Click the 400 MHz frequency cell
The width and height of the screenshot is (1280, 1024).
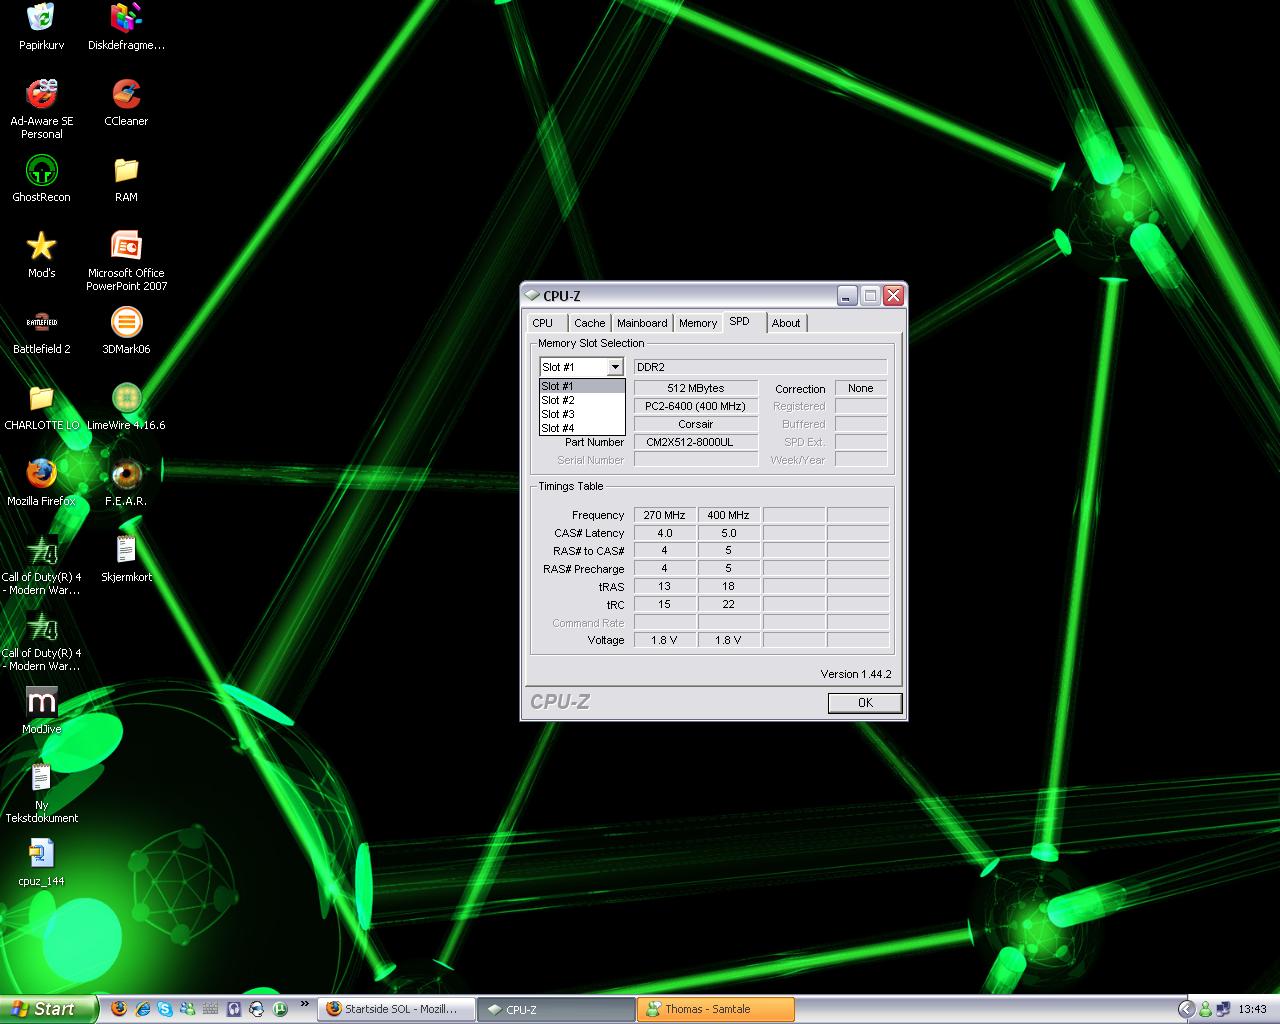[x=728, y=515]
